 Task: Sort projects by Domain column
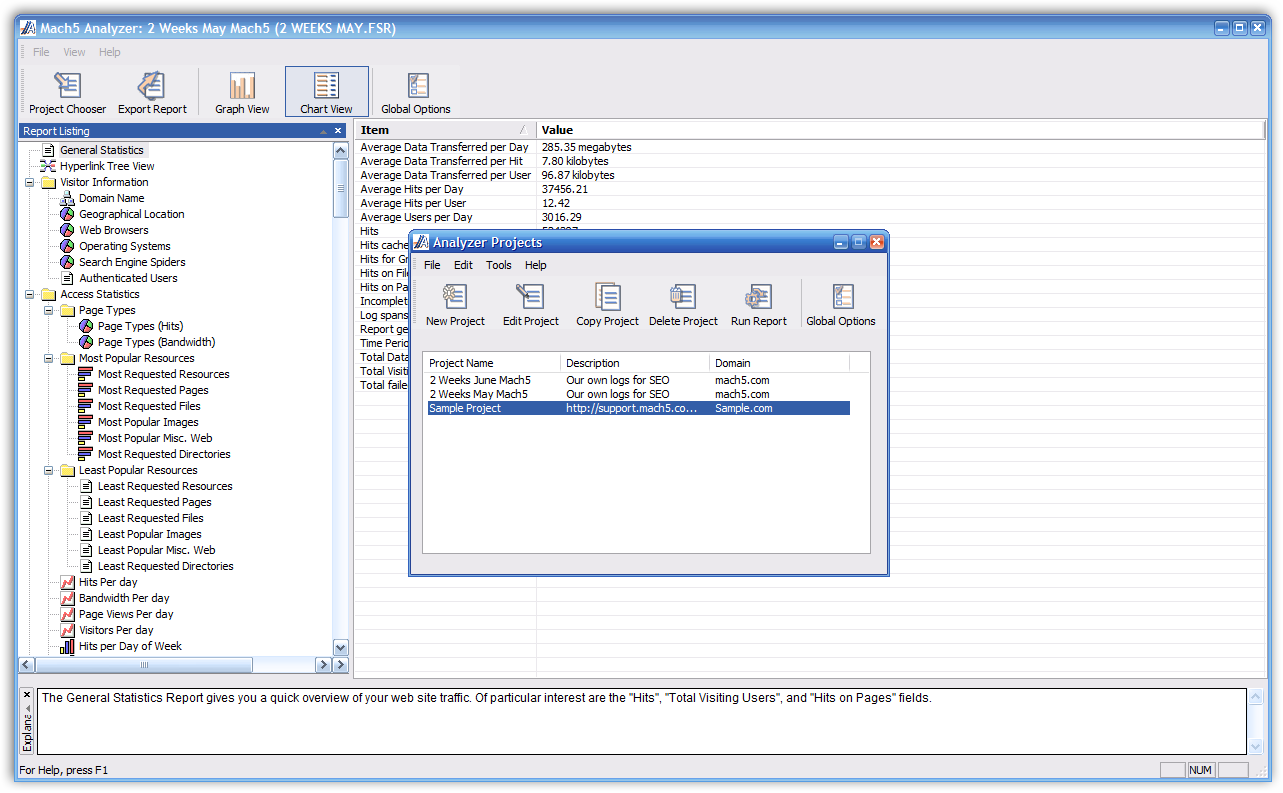click(x=780, y=363)
